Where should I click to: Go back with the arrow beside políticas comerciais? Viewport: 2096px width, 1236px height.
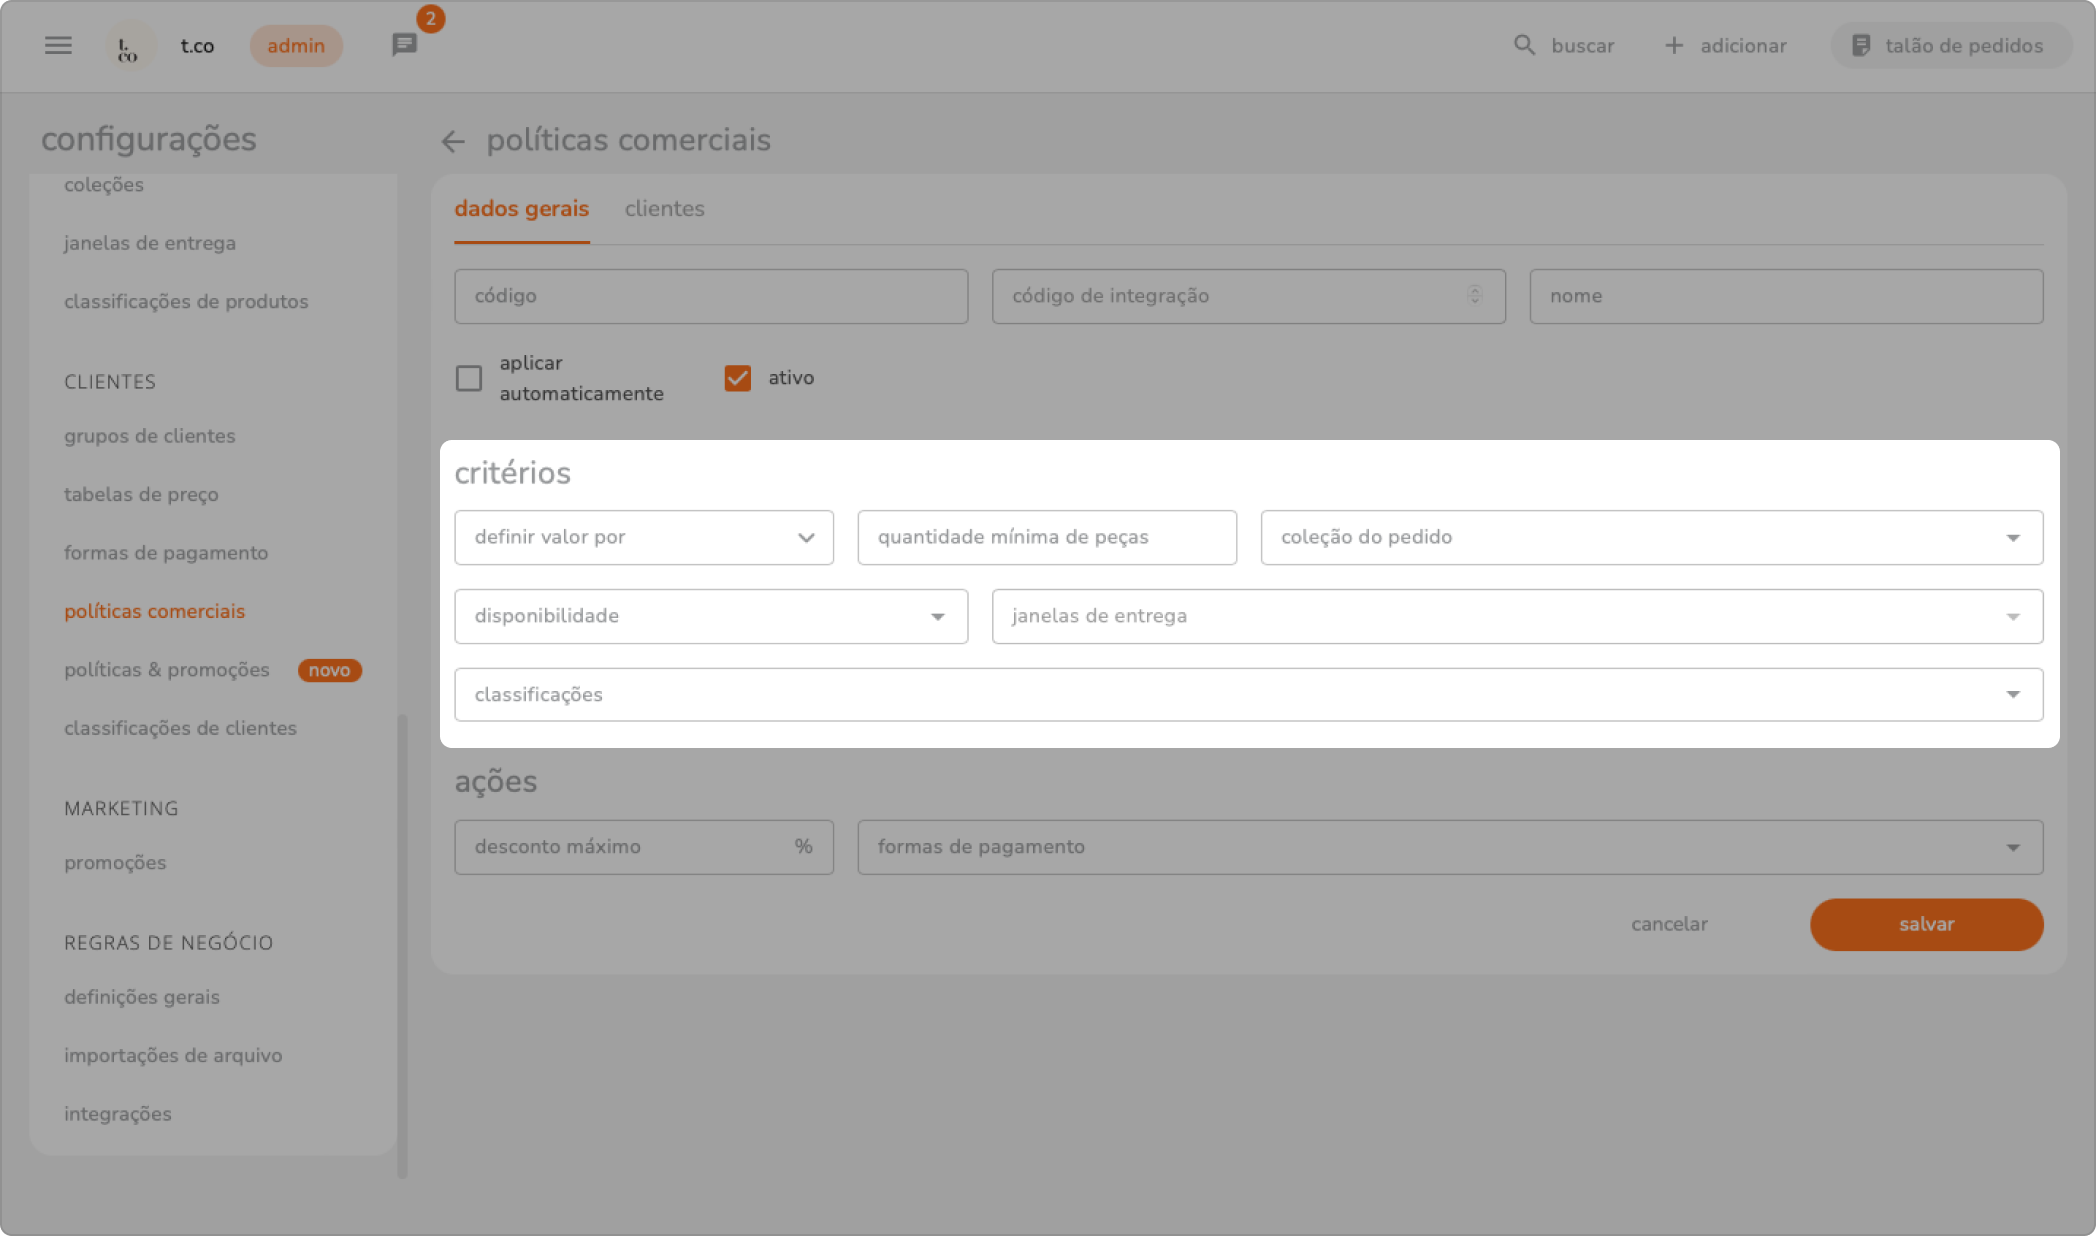point(453,142)
